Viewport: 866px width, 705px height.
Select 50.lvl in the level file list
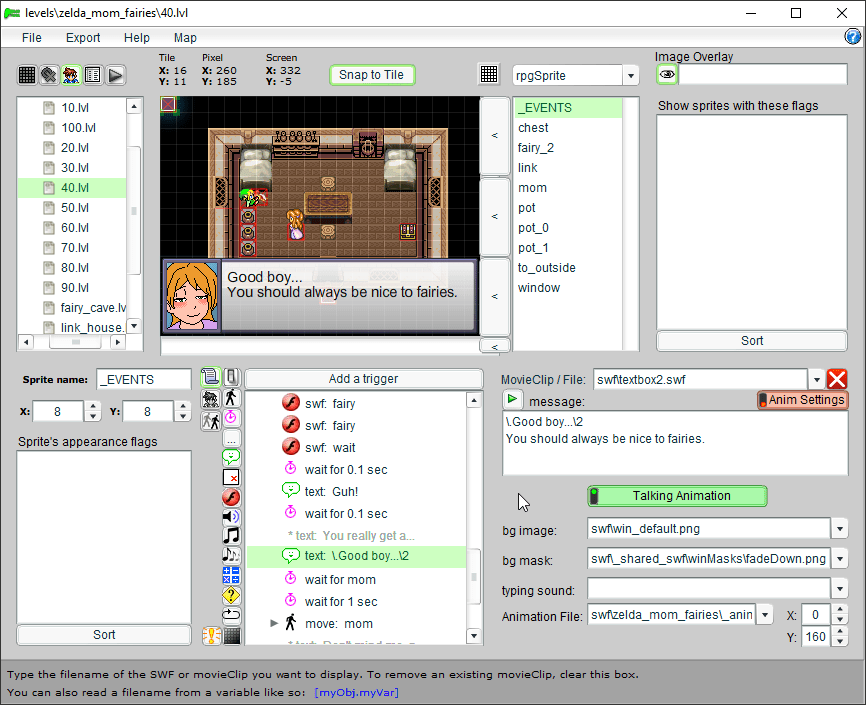(75, 208)
